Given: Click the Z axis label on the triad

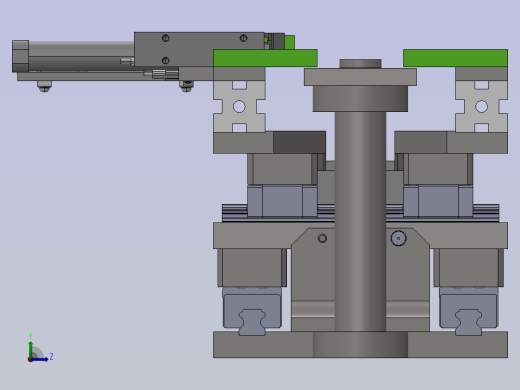Looking at the screenshot, I should [51, 357].
